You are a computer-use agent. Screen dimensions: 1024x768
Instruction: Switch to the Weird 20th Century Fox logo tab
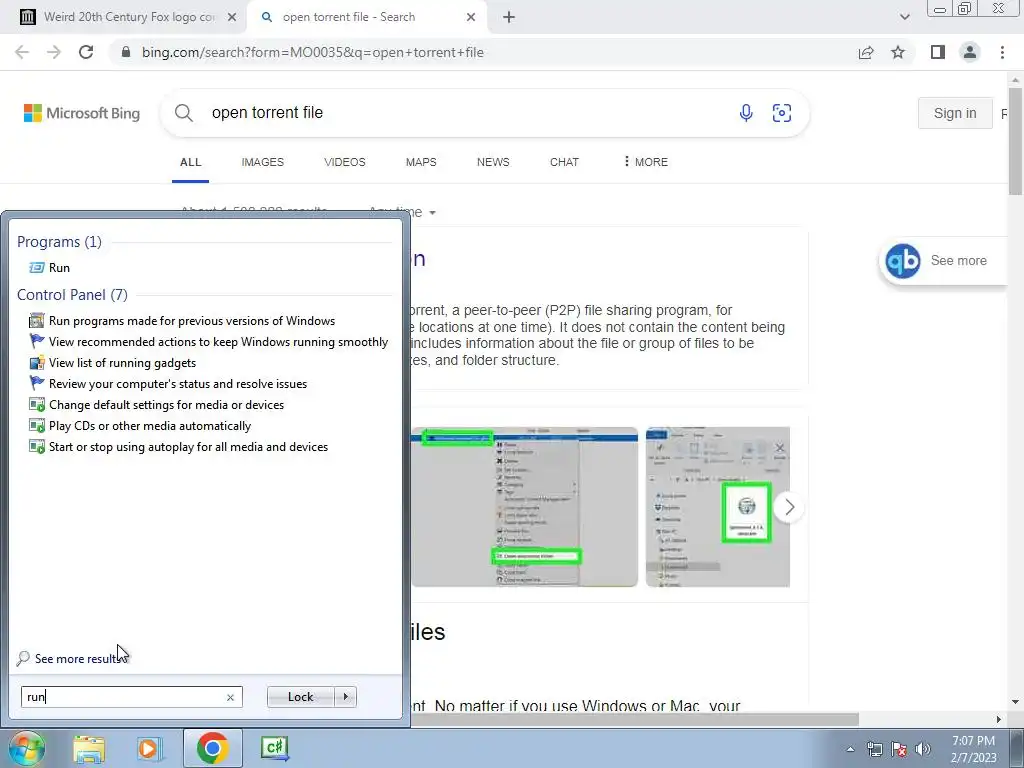(x=129, y=17)
